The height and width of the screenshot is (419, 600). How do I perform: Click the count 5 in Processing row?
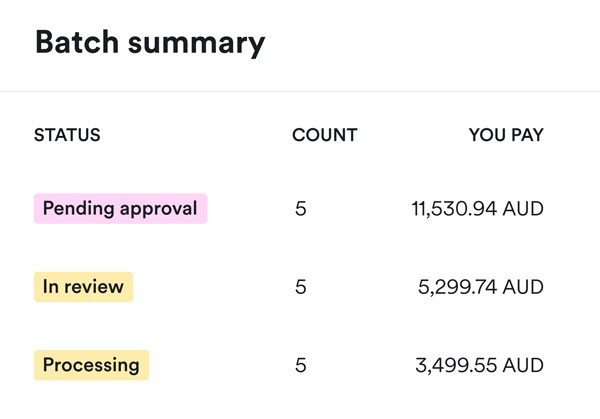point(300,366)
